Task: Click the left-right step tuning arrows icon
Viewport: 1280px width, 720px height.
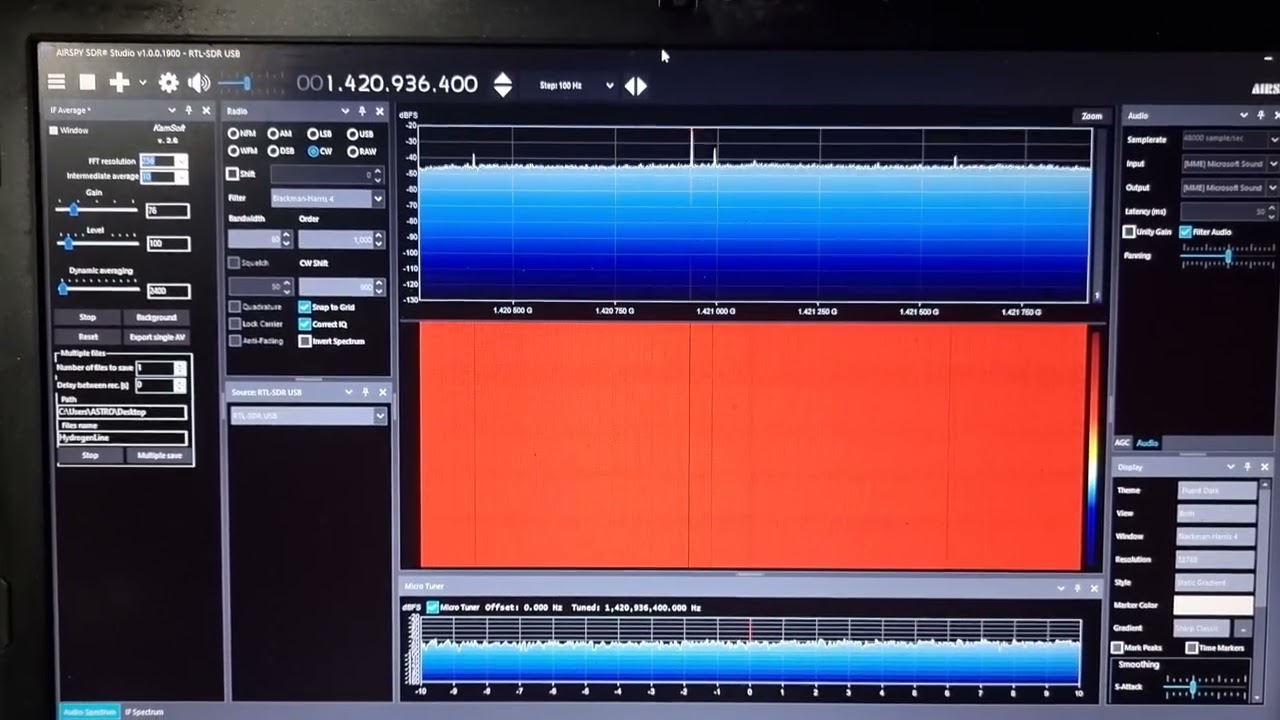Action: [636, 86]
